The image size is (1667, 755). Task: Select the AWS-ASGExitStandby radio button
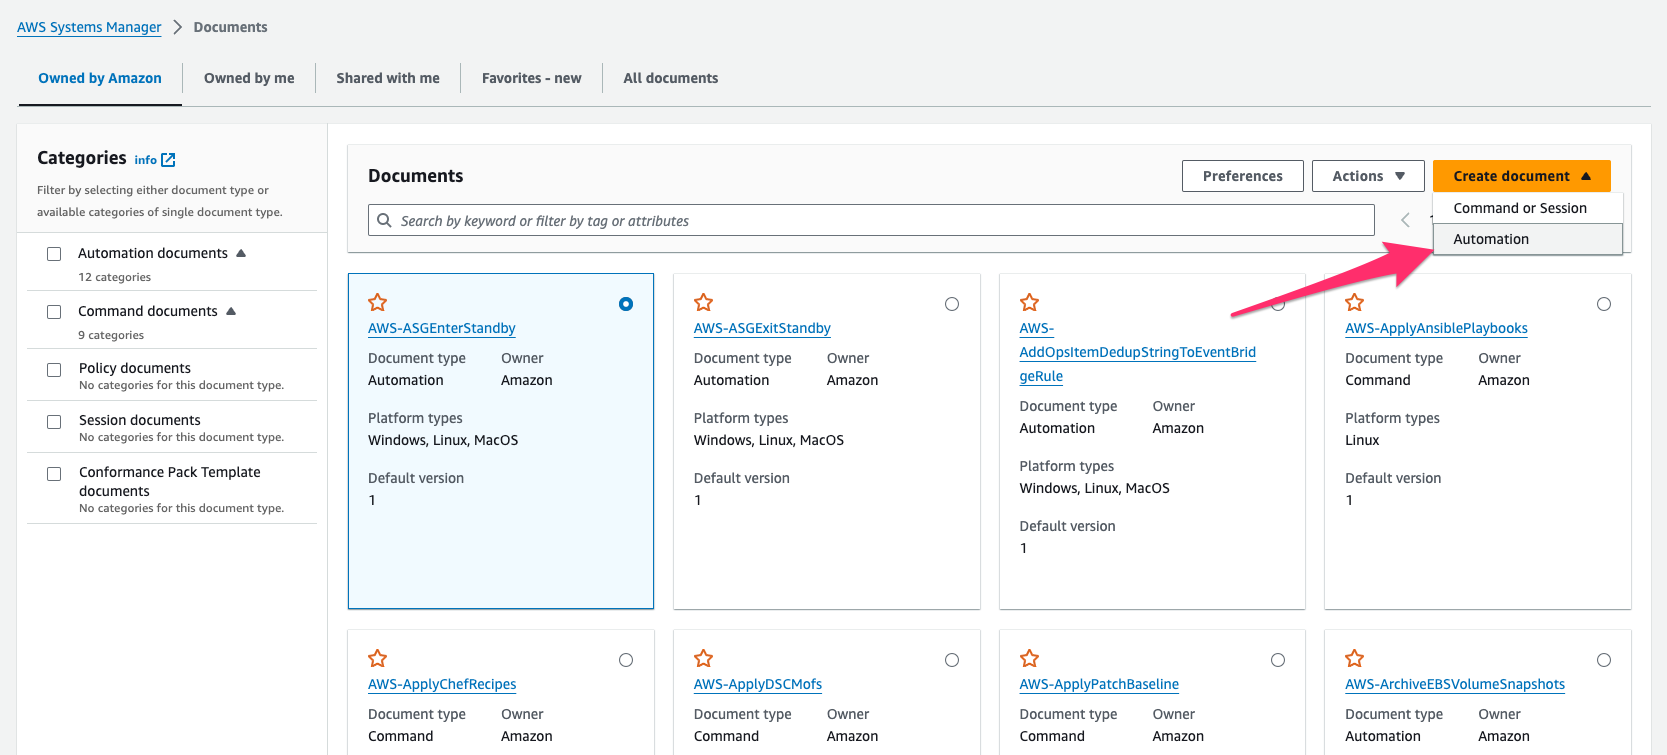coord(952,304)
